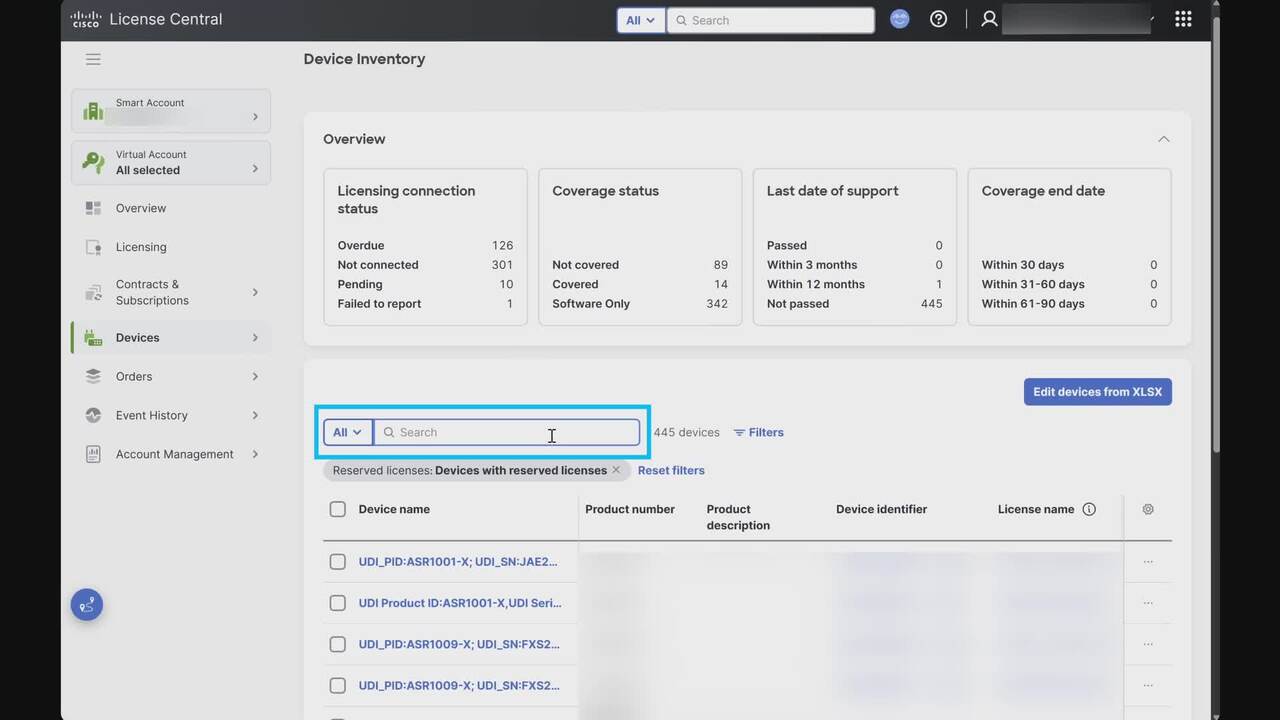Open table column settings gear icon

(x=1148, y=509)
